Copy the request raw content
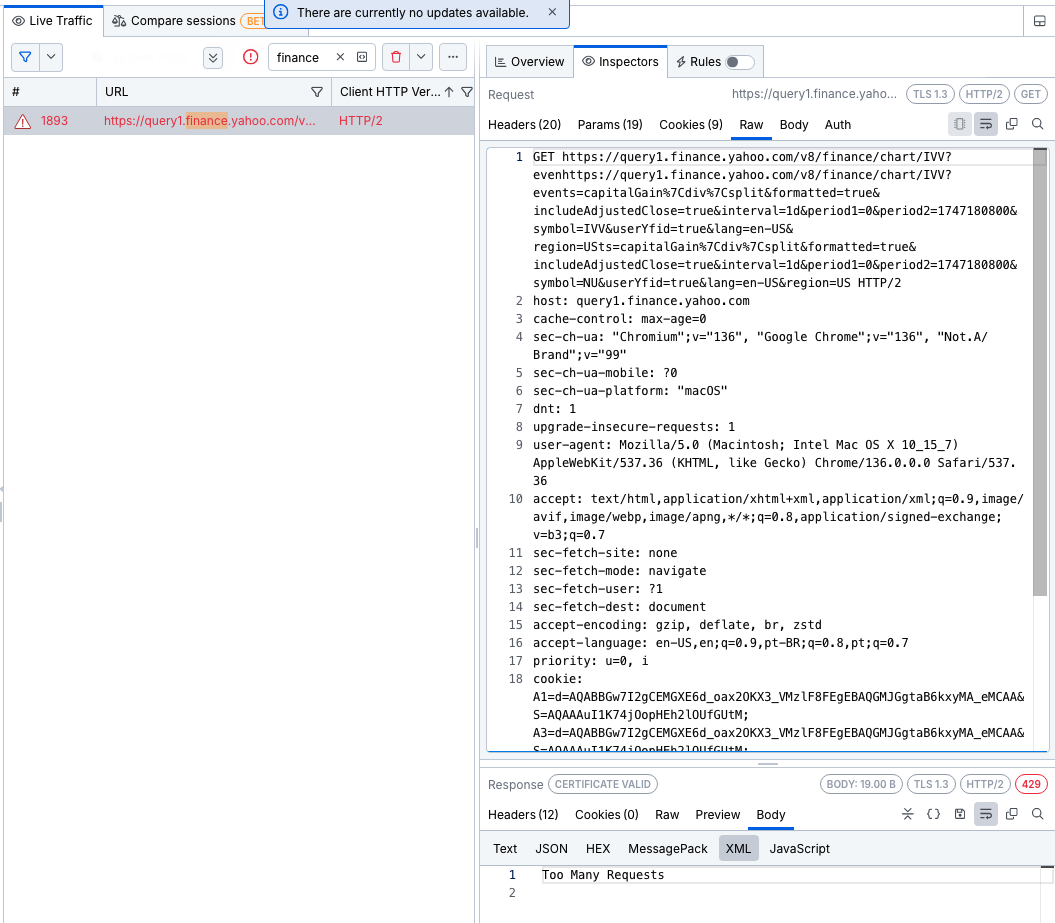The width and height of the screenshot is (1055, 923). tap(1011, 124)
